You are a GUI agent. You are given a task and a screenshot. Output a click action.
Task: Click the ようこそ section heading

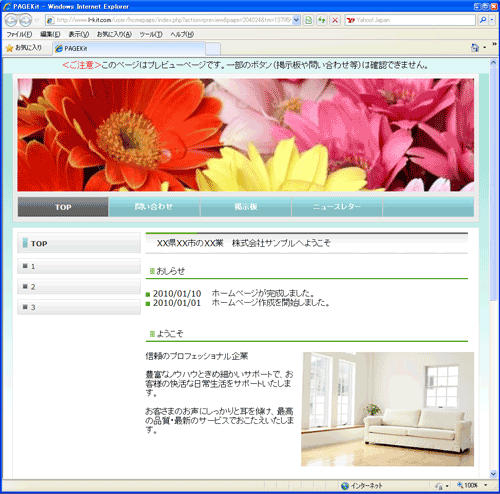pyautogui.click(x=167, y=334)
